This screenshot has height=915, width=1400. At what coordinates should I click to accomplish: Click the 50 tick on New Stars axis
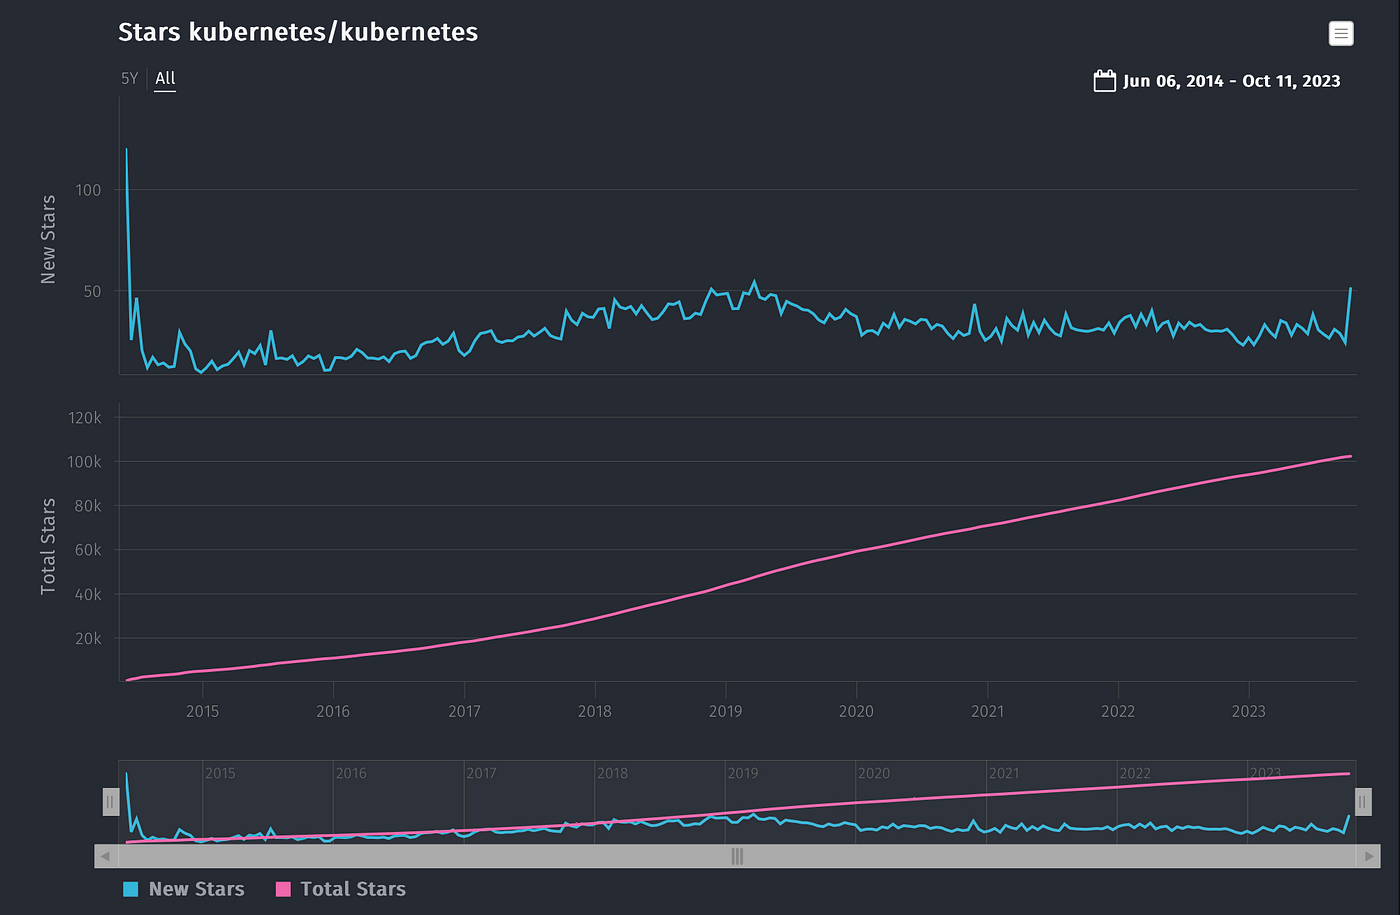click(x=93, y=291)
